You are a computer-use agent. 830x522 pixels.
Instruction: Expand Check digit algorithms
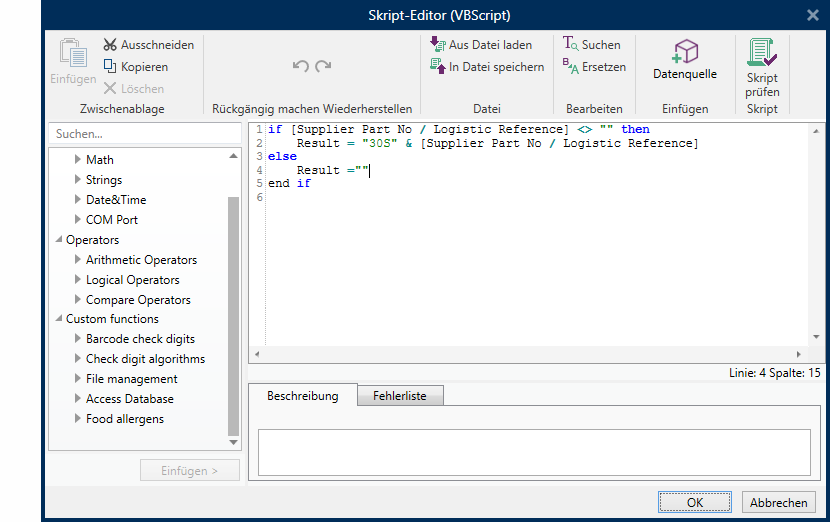click(78, 358)
